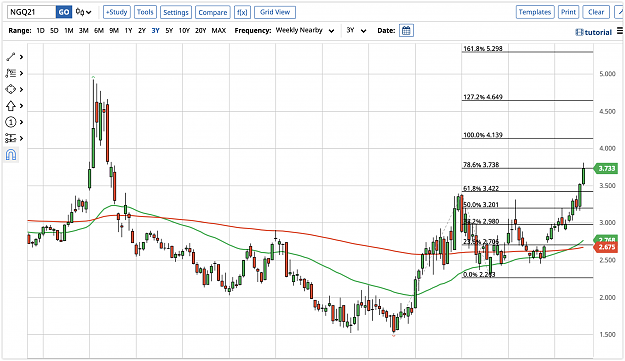Click the 50.0% 3.201 Fibonacci label
This screenshot has height=361, width=625.
pos(481,205)
